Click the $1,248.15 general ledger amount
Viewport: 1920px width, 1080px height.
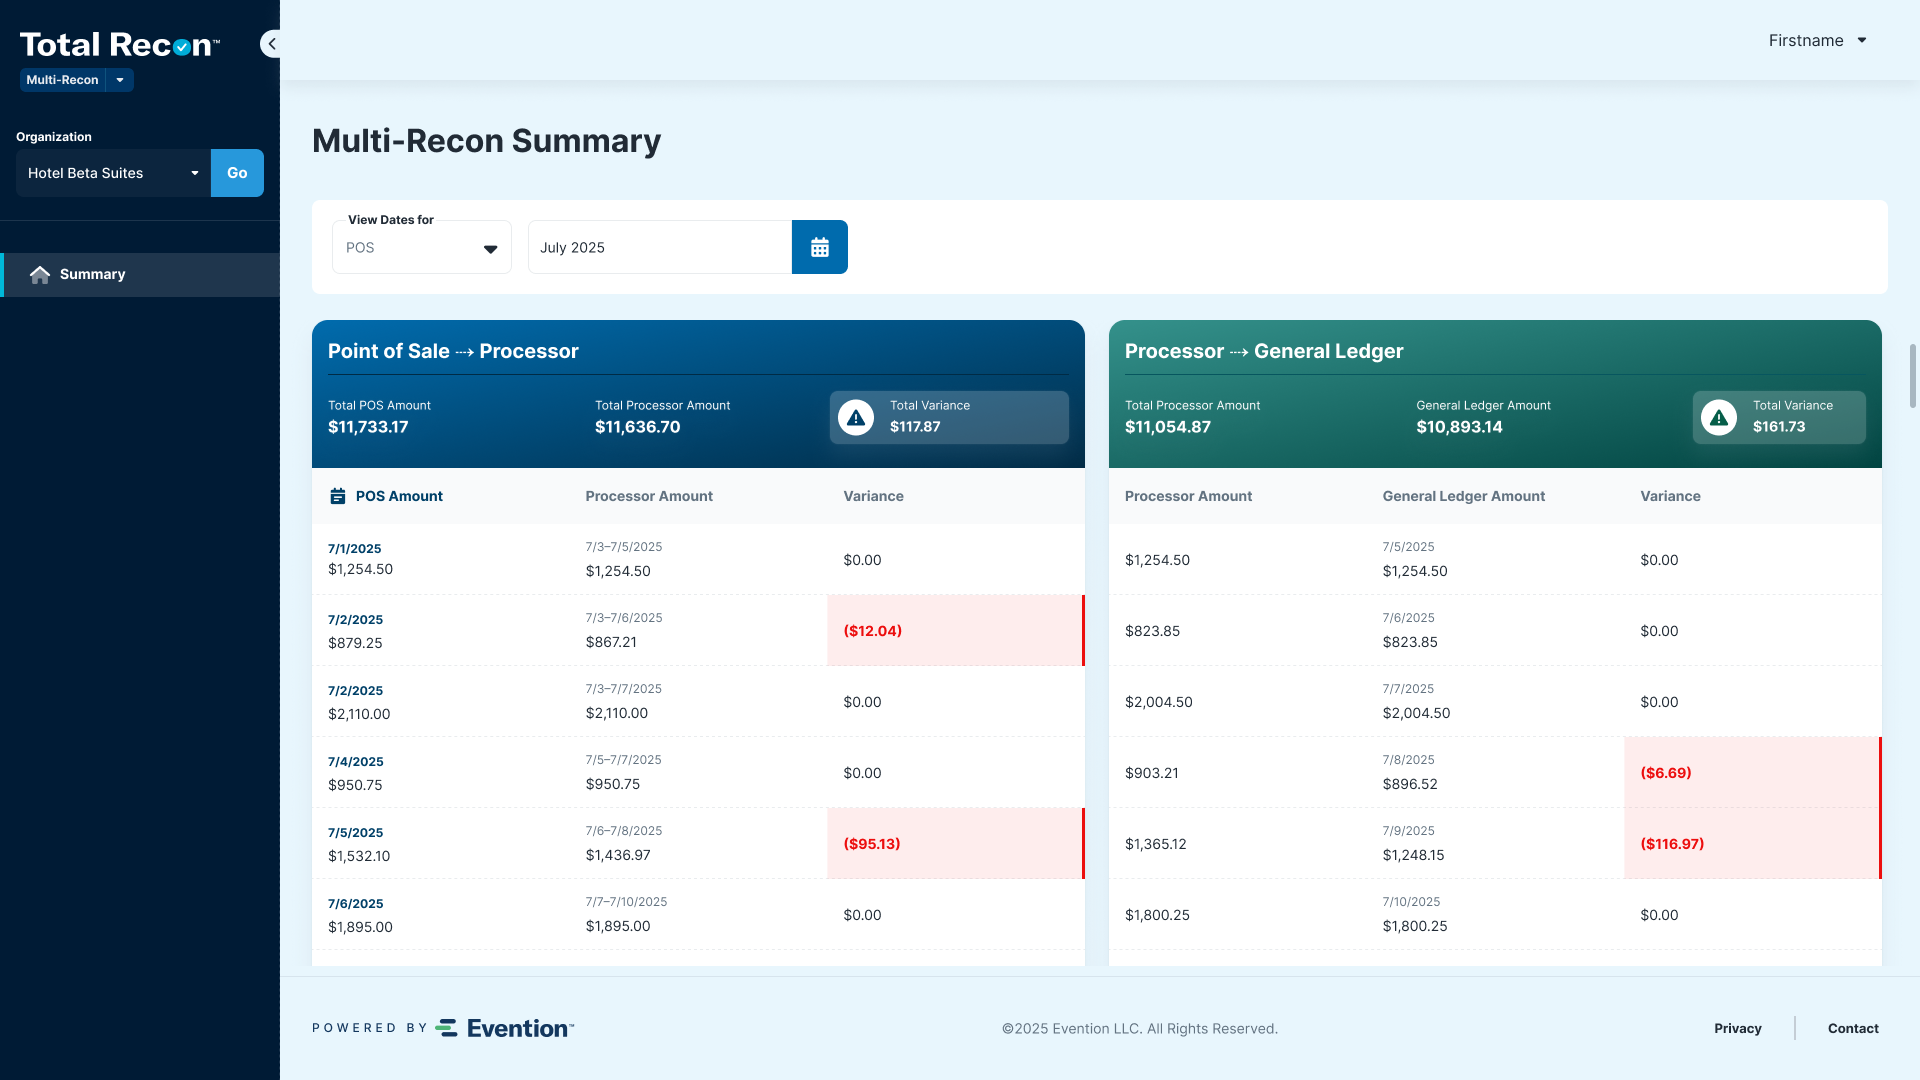(1414, 855)
